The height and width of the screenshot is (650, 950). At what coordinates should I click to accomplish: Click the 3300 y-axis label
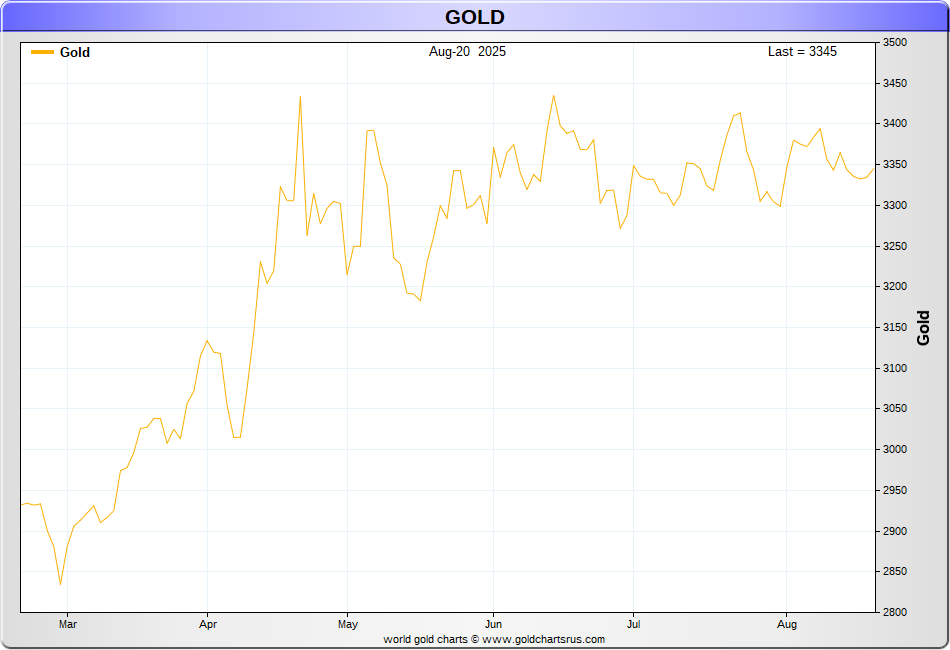(895, 205)
